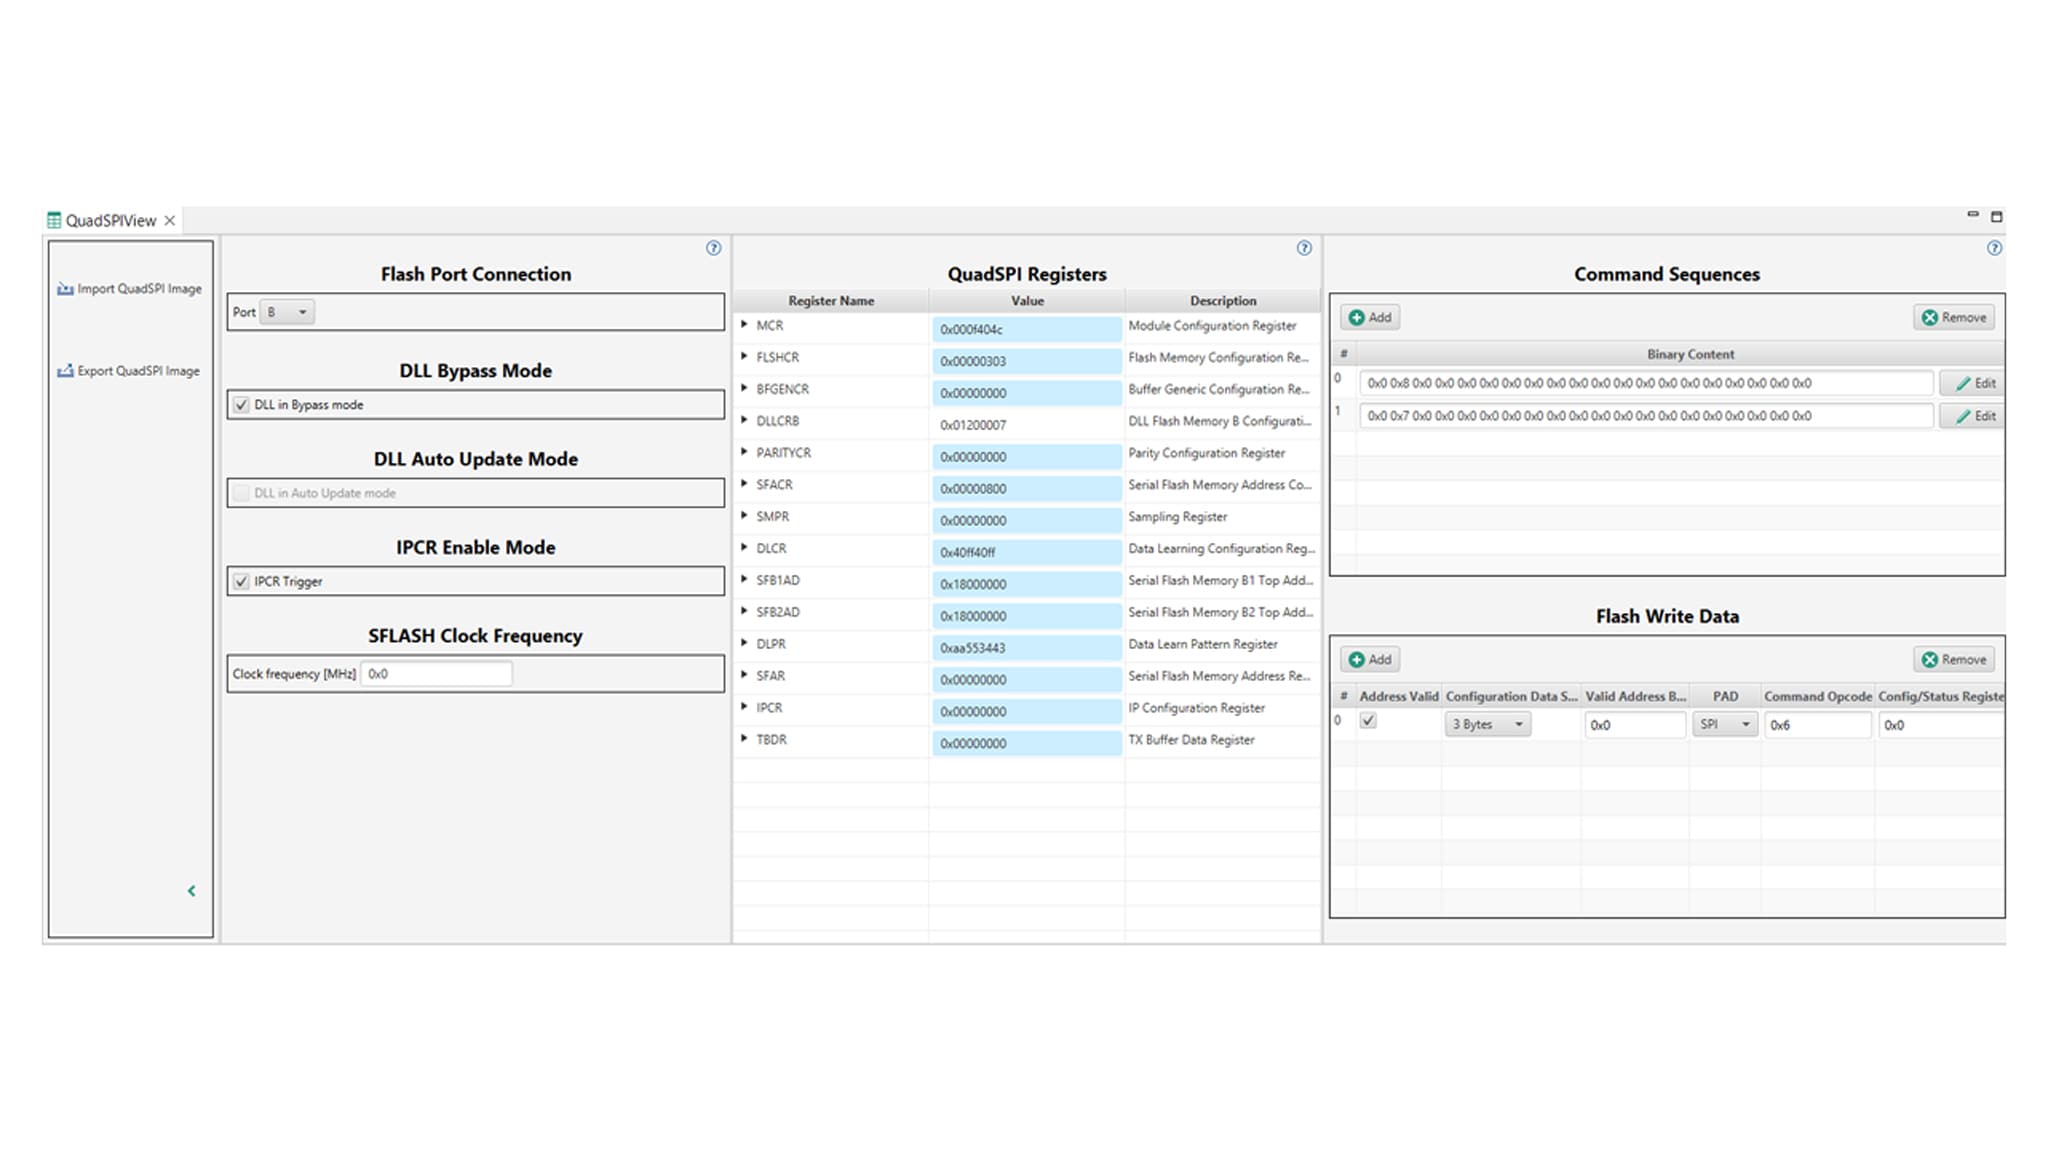Click the Import QuadSPI Image icon
The image size is (2048, 1152).
click(66, 289)
